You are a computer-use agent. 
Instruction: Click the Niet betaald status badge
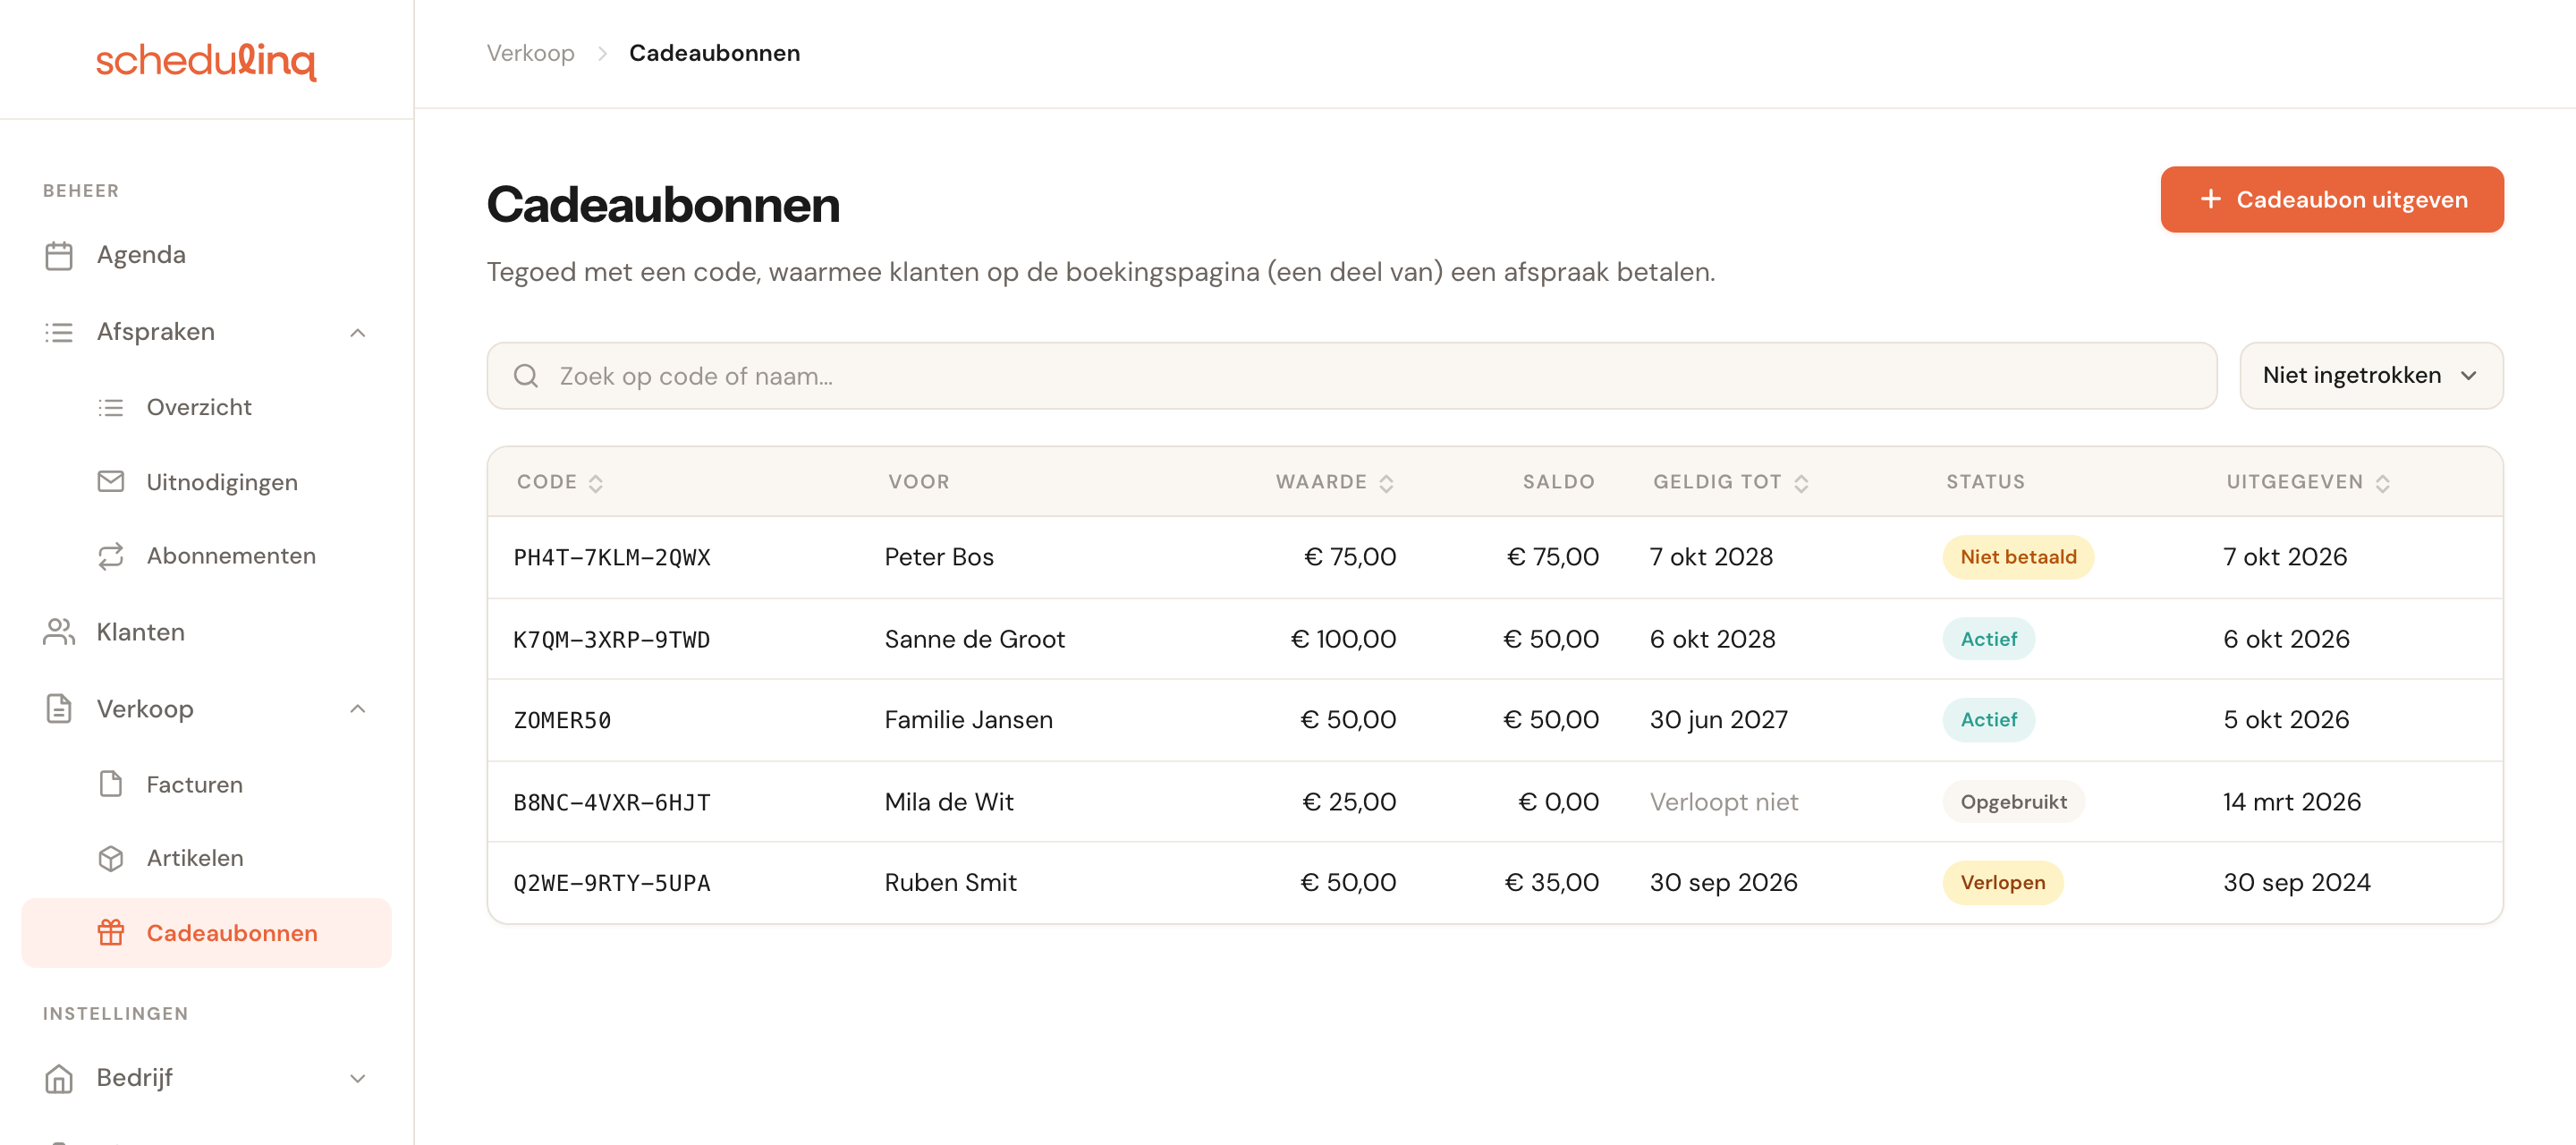[2018, 557]
